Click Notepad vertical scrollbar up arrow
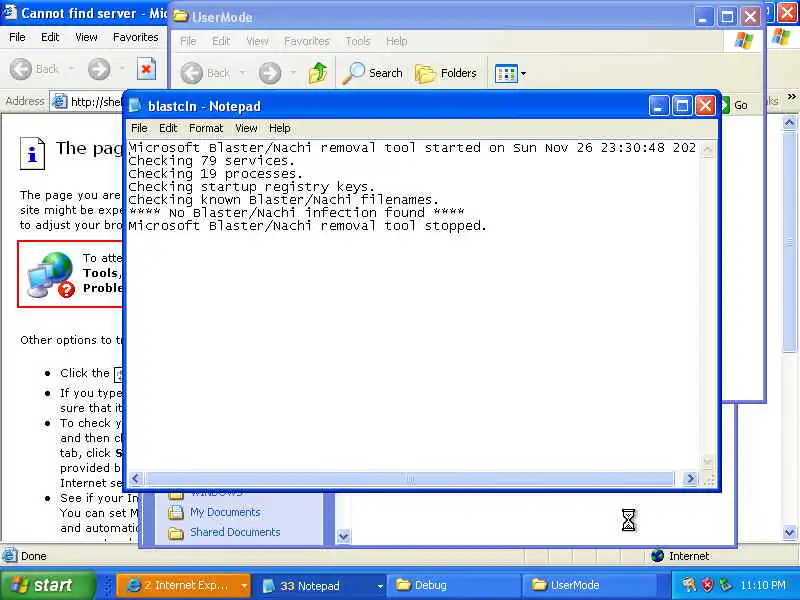Viewport: 800px width, 600px height. point(707,149)
